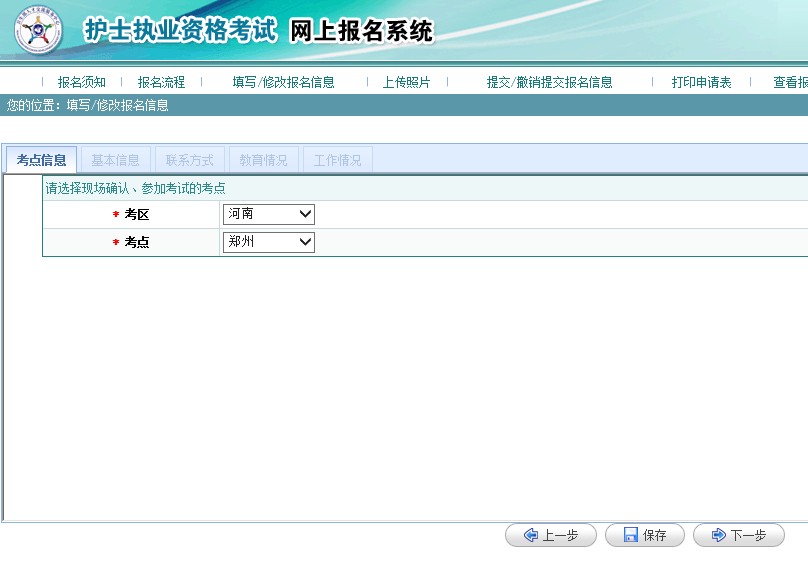Switch to the 教育情况 tab

click(263, 160)
